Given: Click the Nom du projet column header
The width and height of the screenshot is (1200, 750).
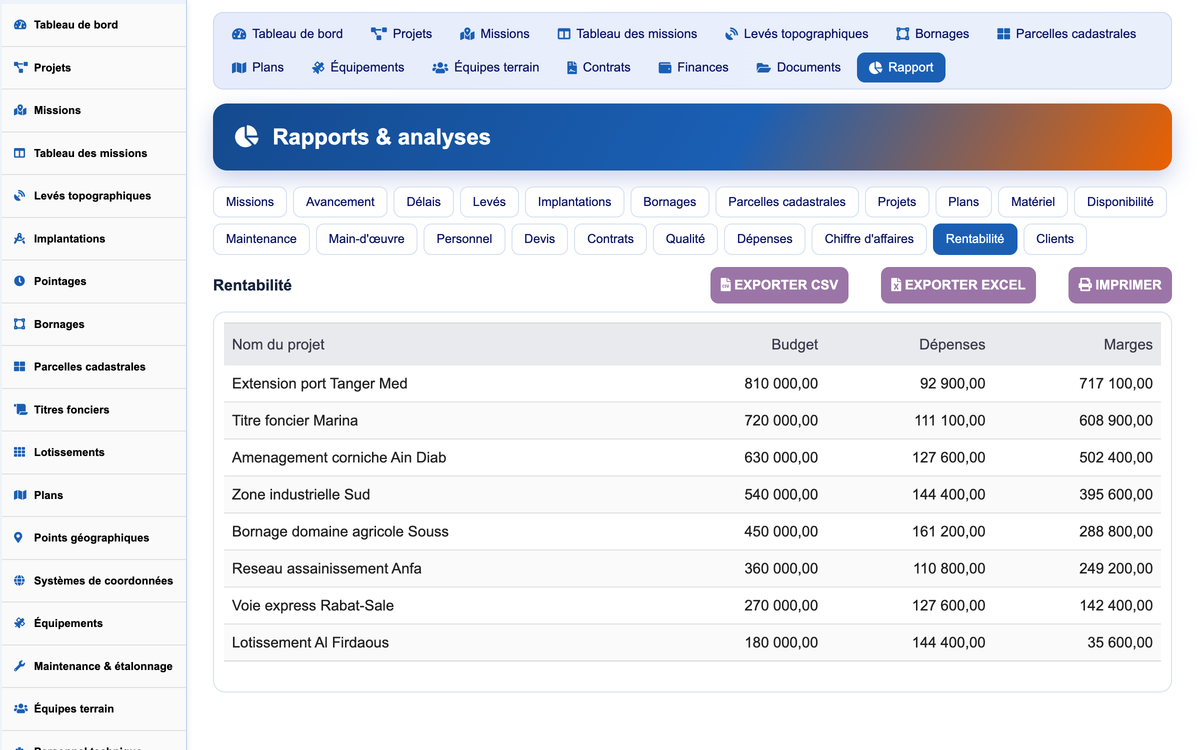Looking at the screenshot, I should point(278,344).
